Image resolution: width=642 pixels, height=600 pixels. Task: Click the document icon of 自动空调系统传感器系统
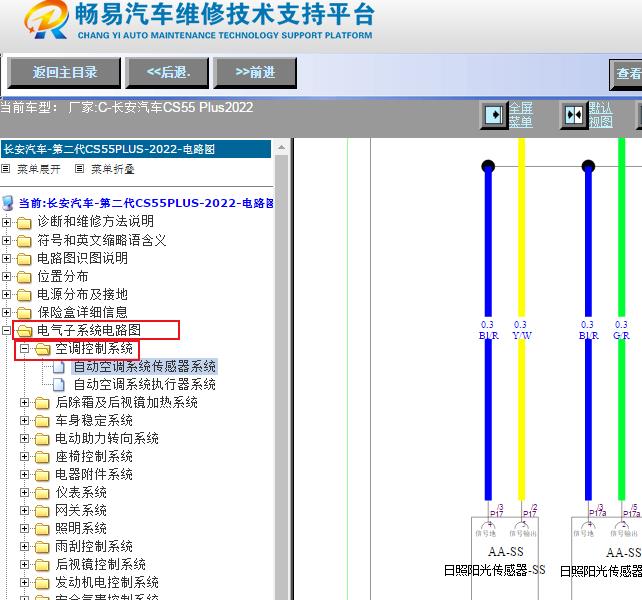pos(59,367)
